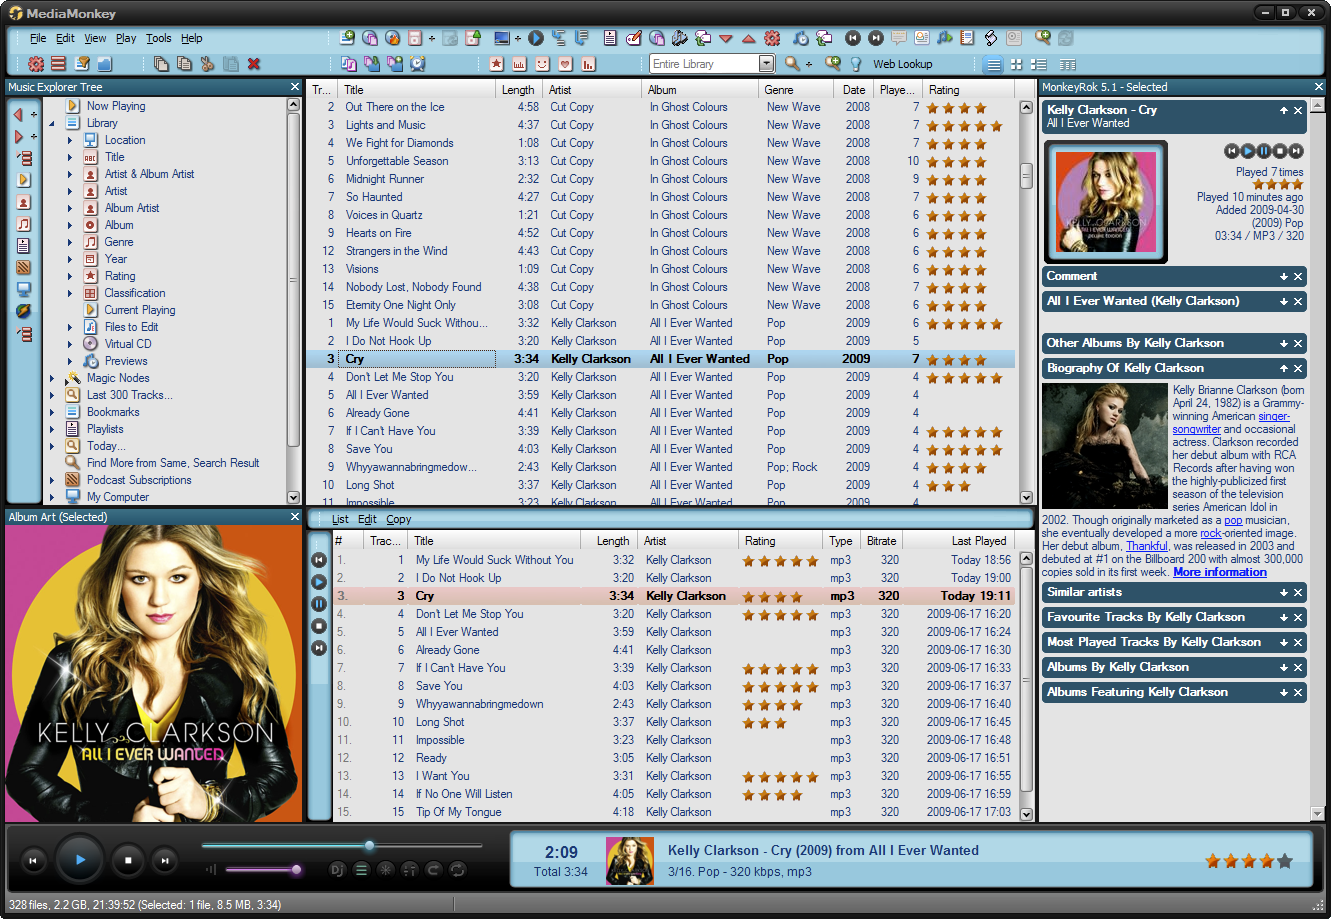
Task: Go to previous track in player bar
Action: pyautogui.click(x=33, y=860)
